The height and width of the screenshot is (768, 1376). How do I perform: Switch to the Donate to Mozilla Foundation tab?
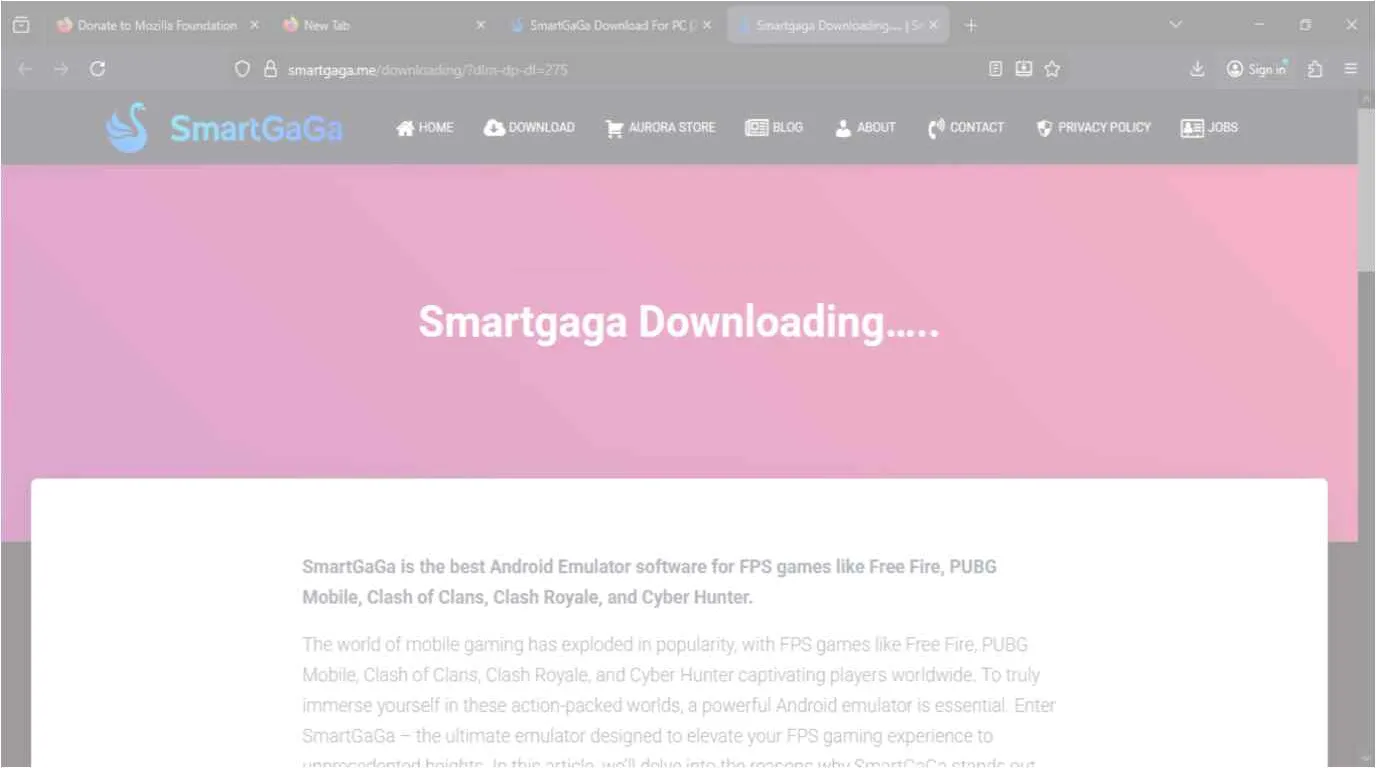[x=157, y=26]
